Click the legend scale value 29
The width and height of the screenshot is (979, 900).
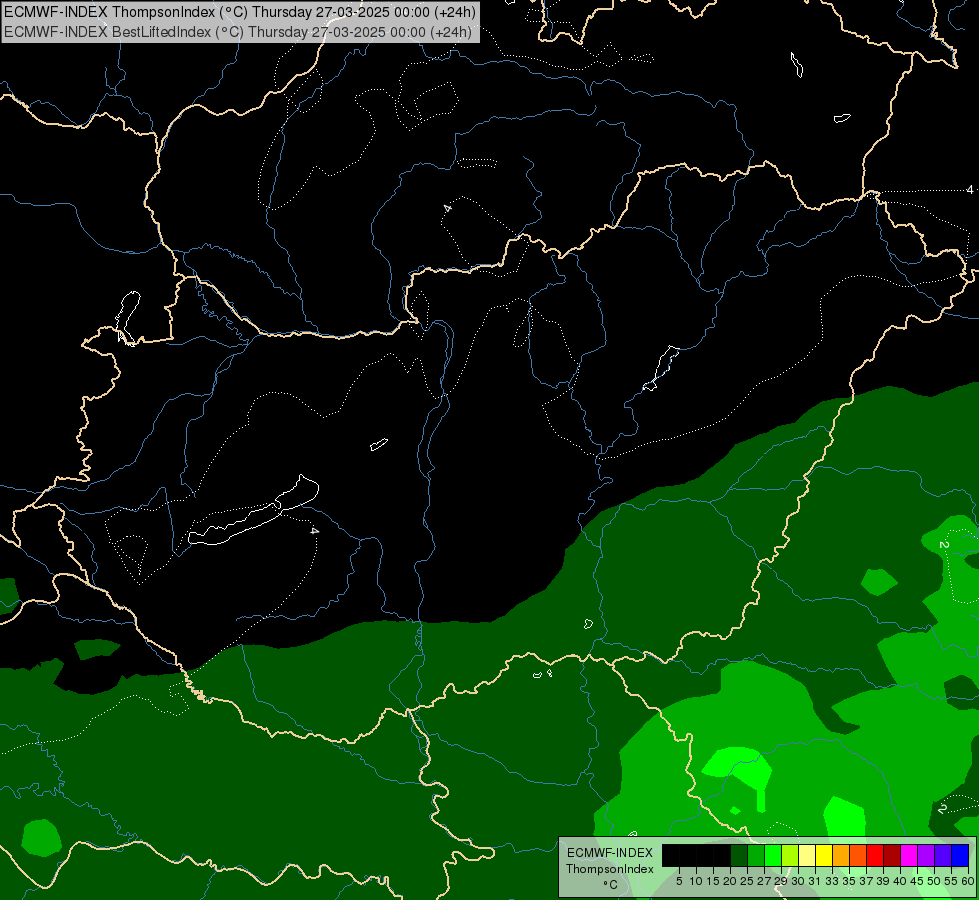tap(781, 881)
